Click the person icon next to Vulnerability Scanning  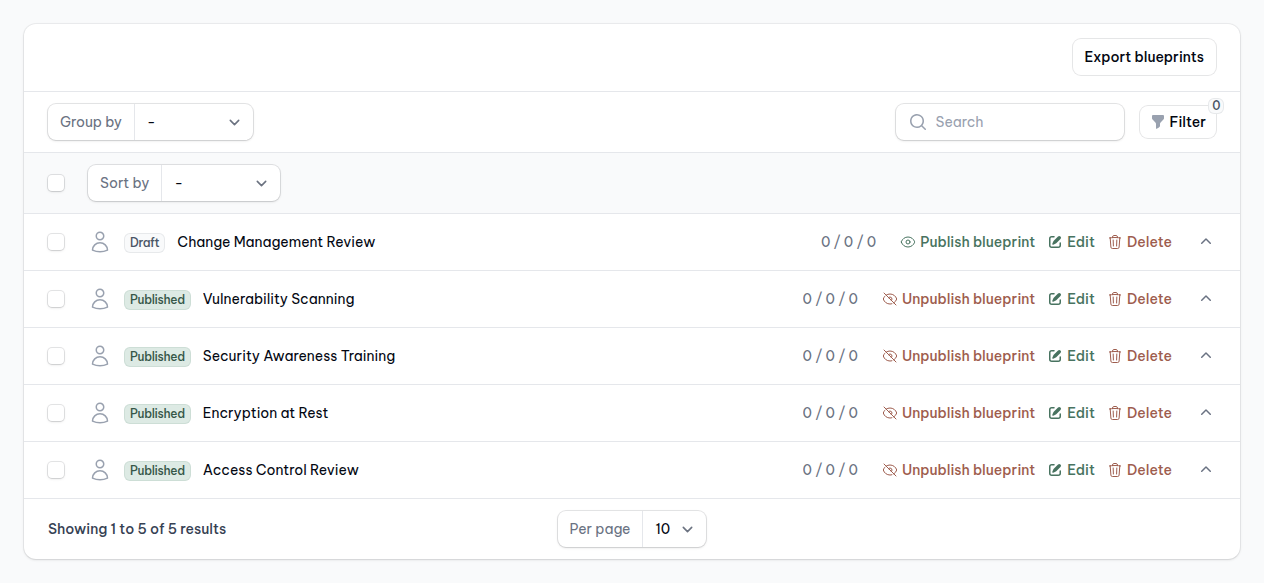pos(99,299)
